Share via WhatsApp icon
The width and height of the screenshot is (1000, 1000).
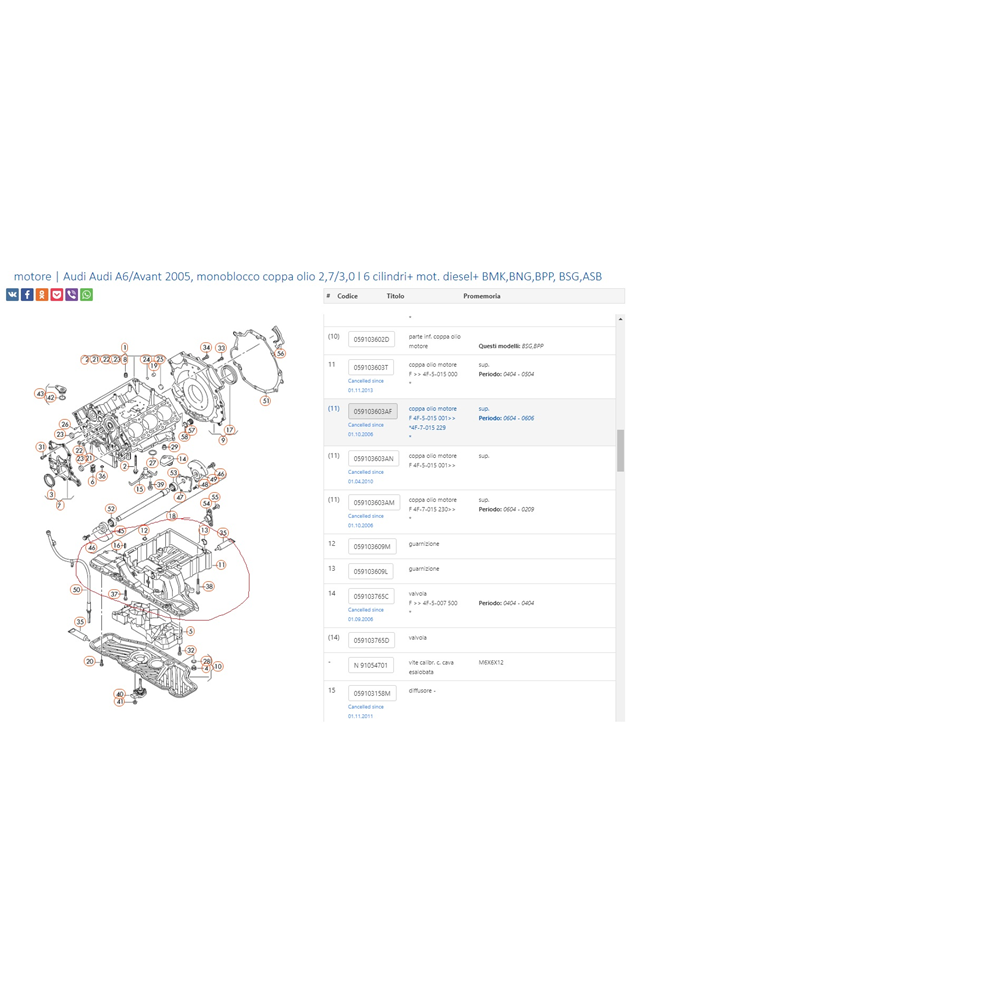click(x=87, y=295)
